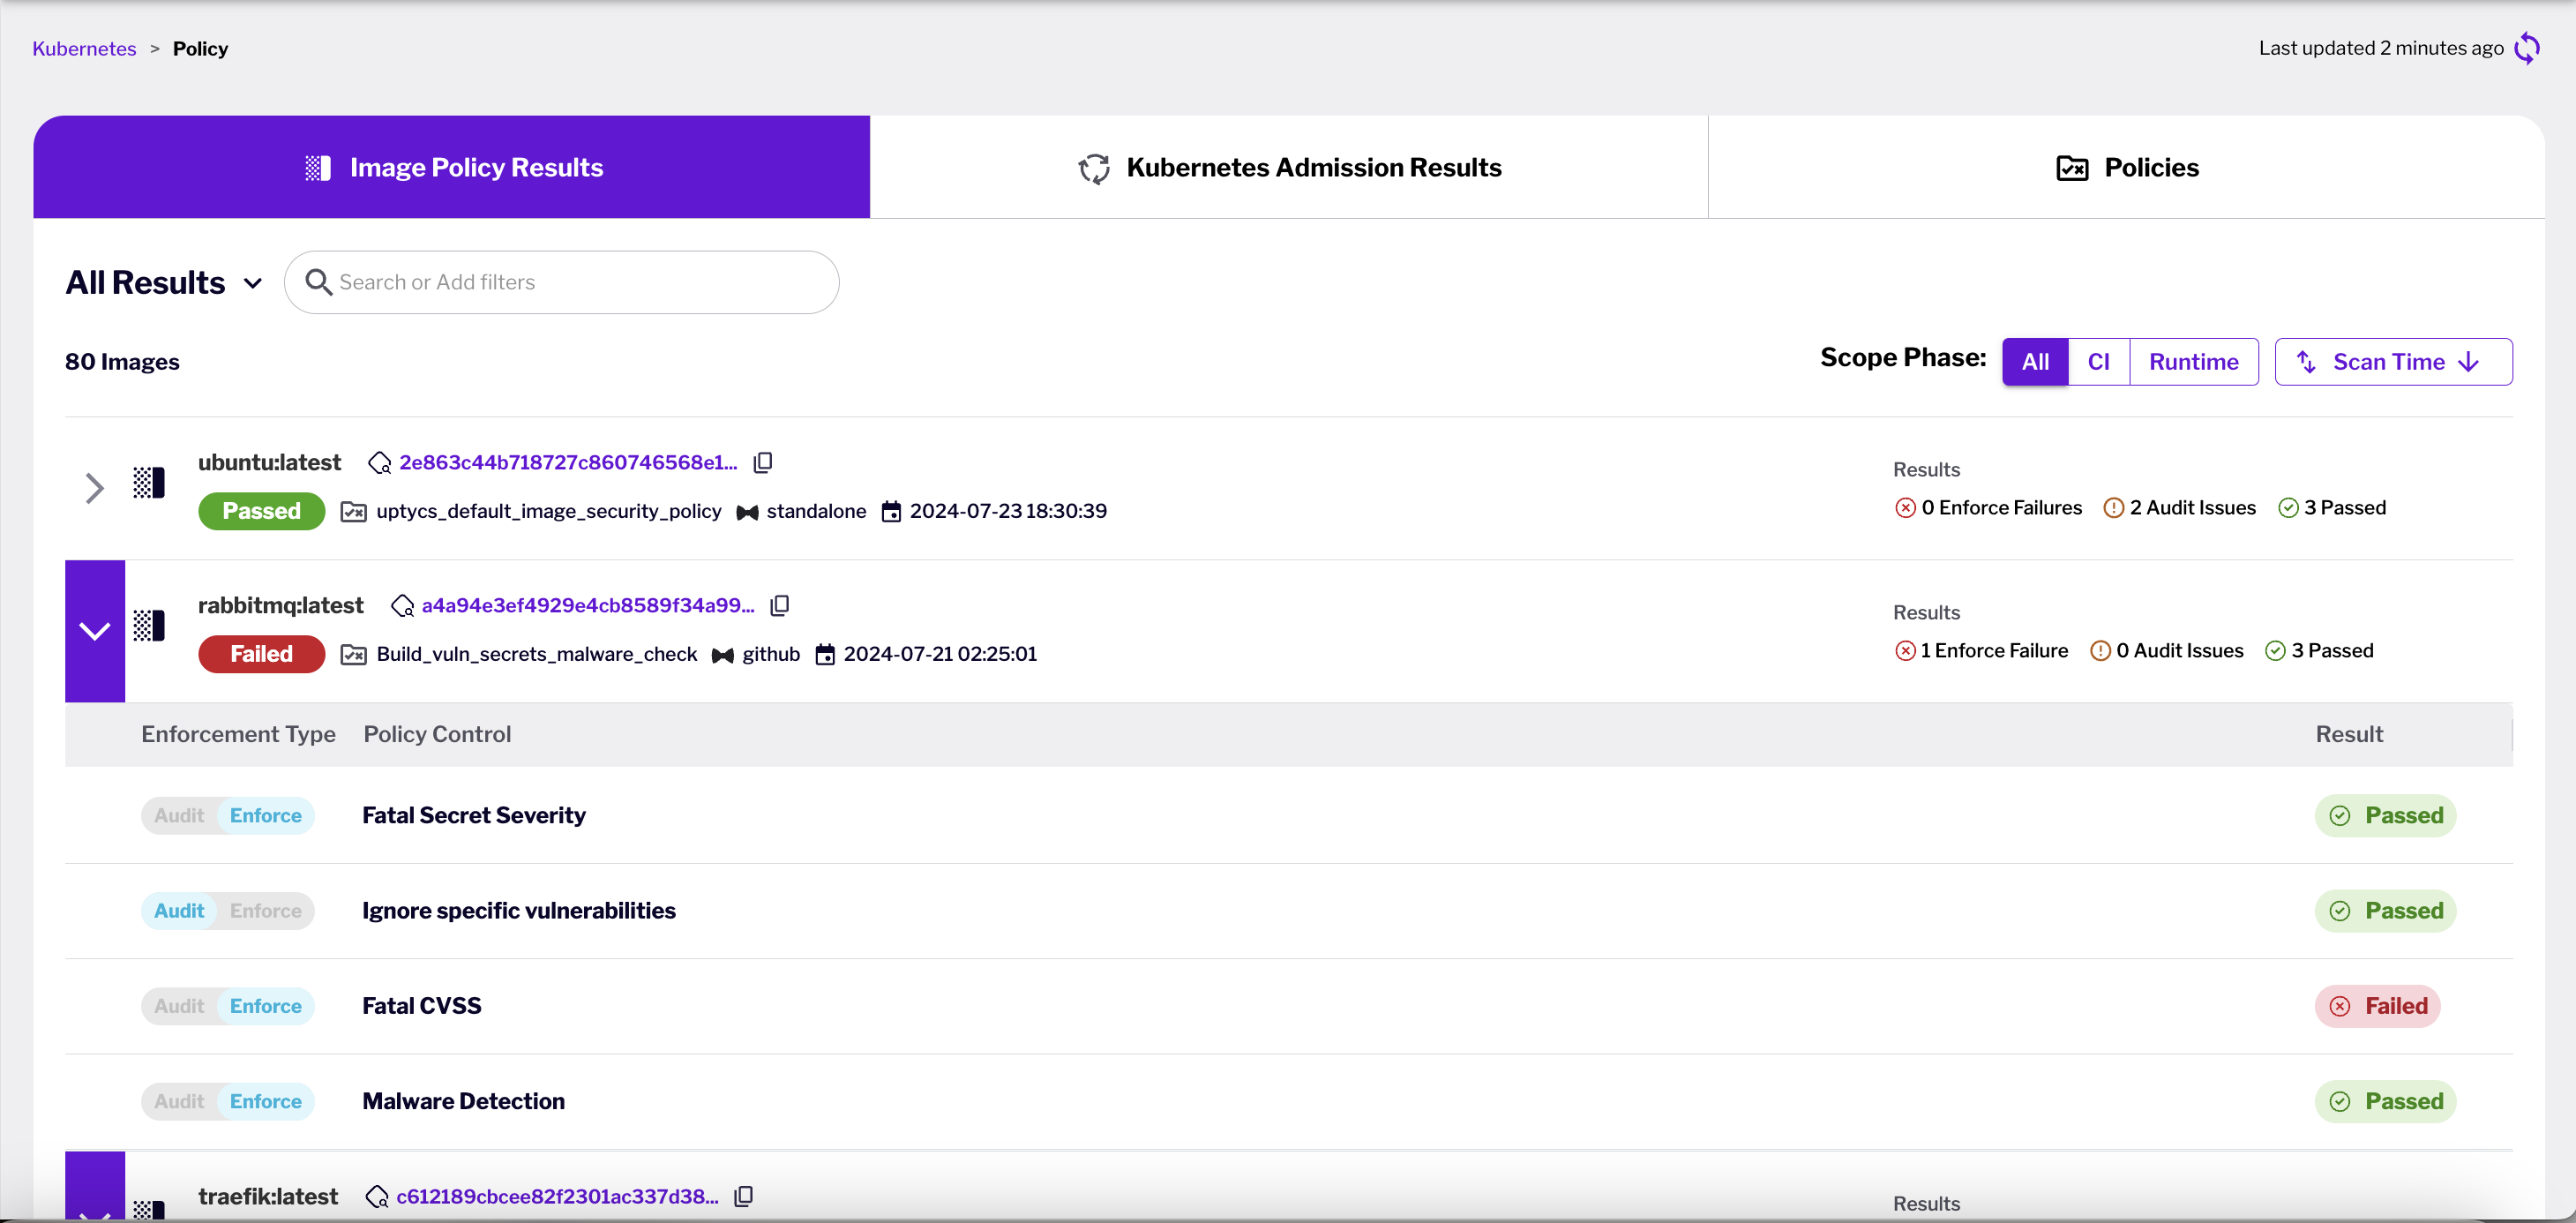Click inside Search or Add filters field
Image resolution: width=2576 pixels, height=1223 pixels.
[x=561, y=282]
